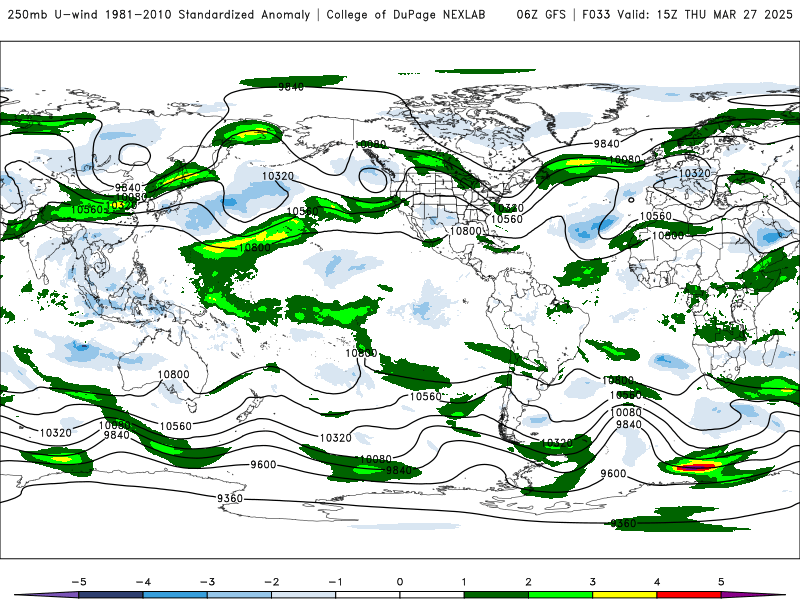Click the red anomaly maximum south of Africa
The image size is (800, 600).
point(696,467)
